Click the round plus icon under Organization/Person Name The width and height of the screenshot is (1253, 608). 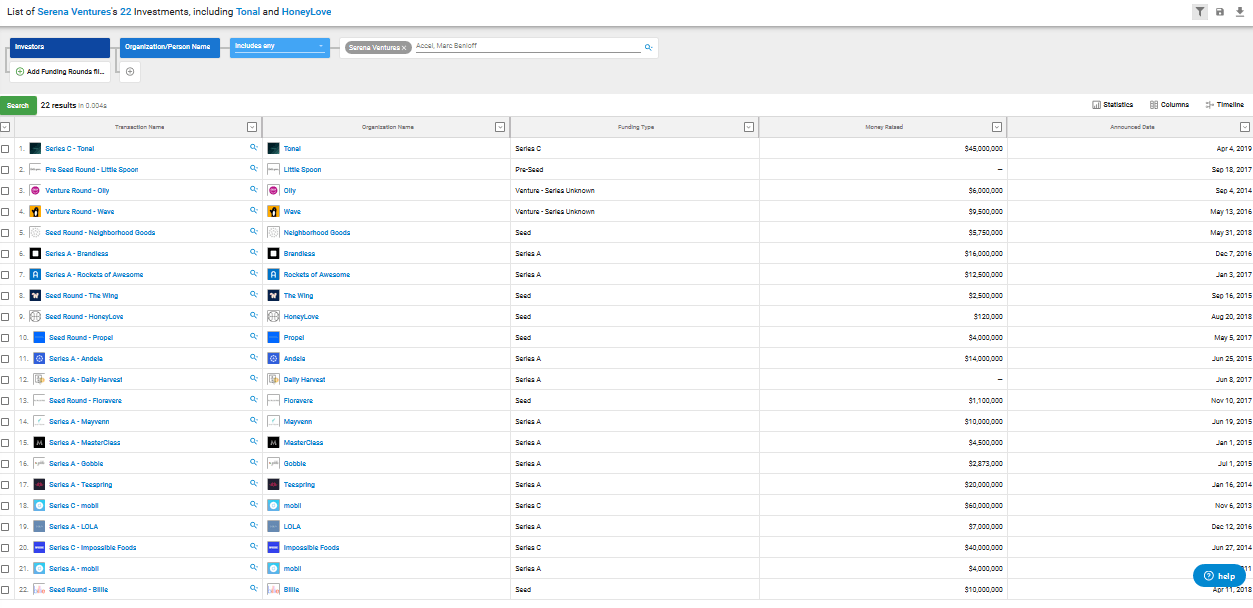pyautogui.click(x=131, y=72)
